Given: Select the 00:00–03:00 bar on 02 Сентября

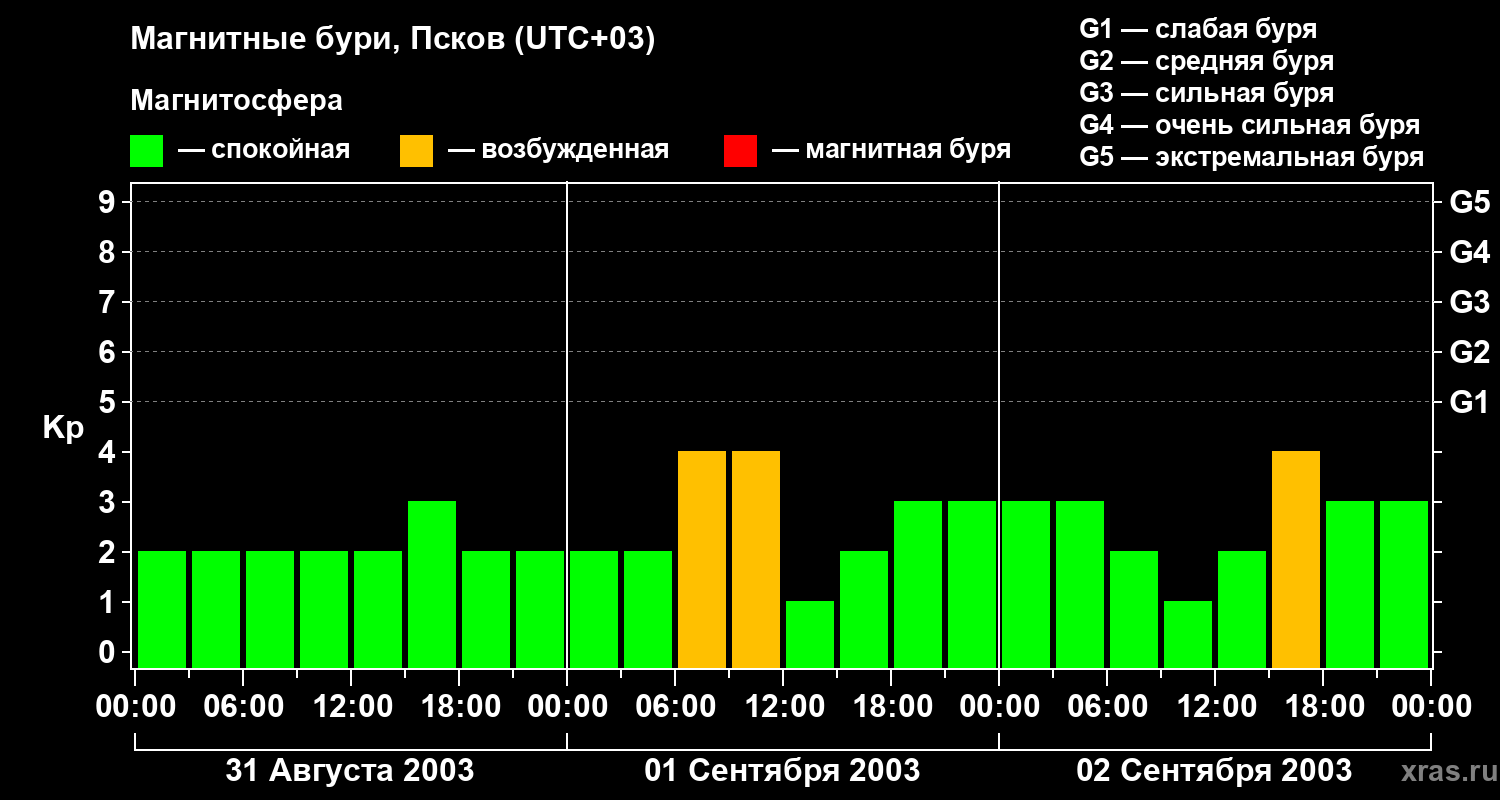Looking at the screenshot, I should [1026, 585].
